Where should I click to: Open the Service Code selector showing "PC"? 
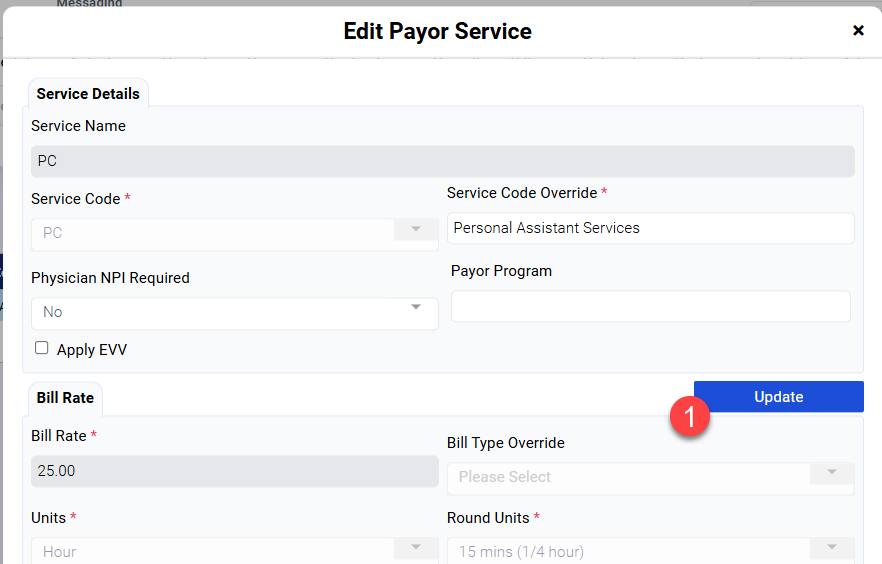tap(220, 234)
